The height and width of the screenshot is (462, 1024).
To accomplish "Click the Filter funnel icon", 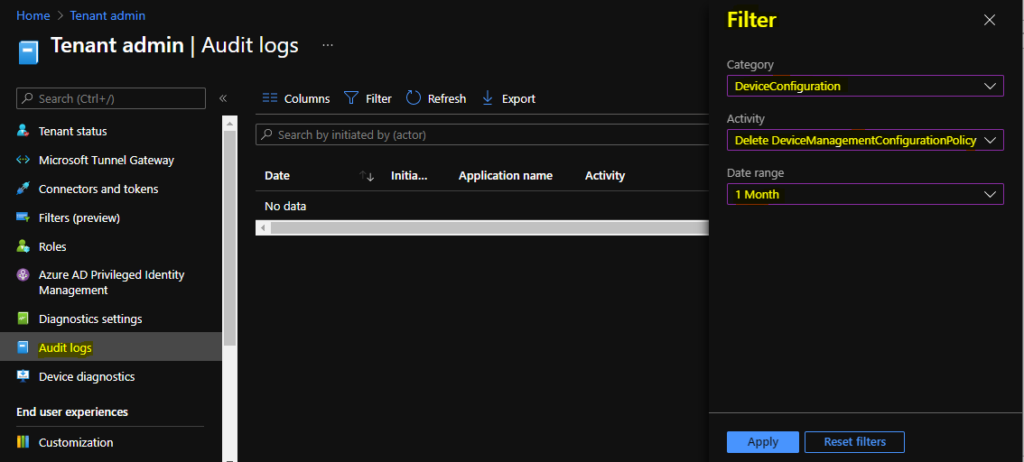I will coord(351,98).
